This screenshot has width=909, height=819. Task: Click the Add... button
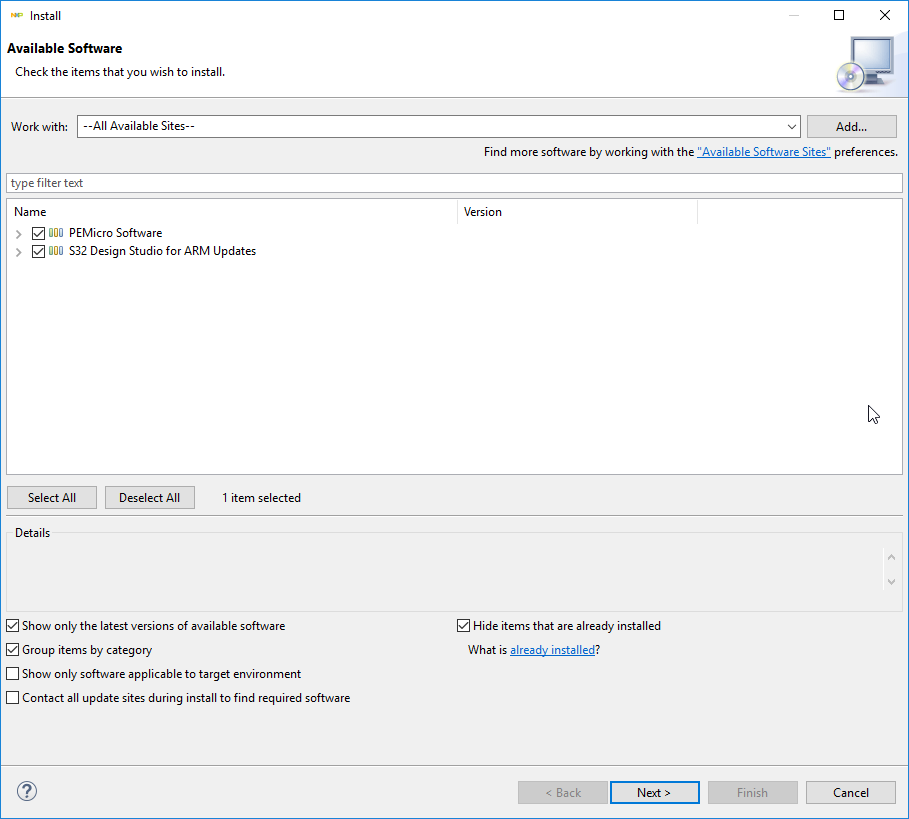click(852, 126)
